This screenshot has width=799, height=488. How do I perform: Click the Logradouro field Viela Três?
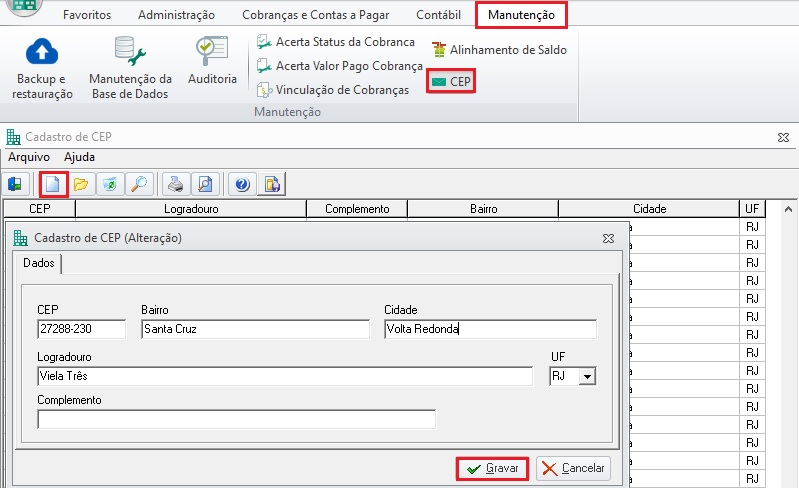[285, 376]
